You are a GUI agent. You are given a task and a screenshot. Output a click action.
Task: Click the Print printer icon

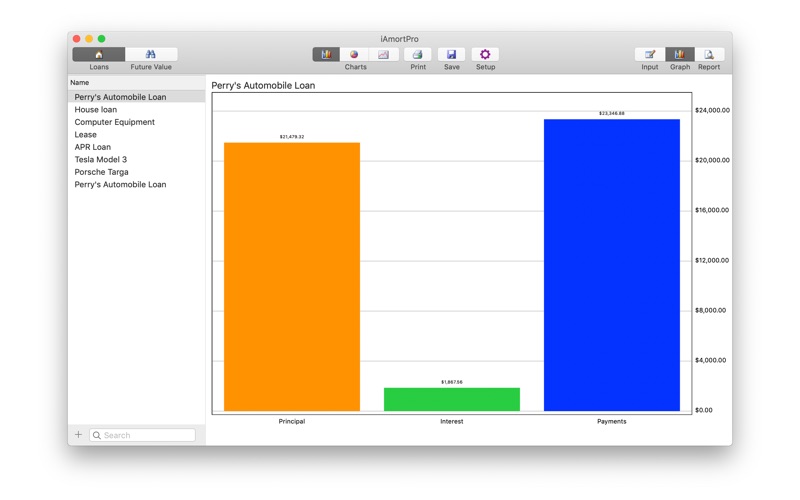coord(417,54)
